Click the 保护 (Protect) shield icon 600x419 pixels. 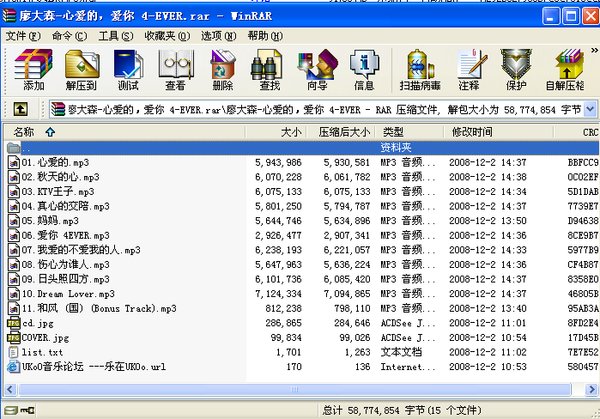(x=516, y=70)
